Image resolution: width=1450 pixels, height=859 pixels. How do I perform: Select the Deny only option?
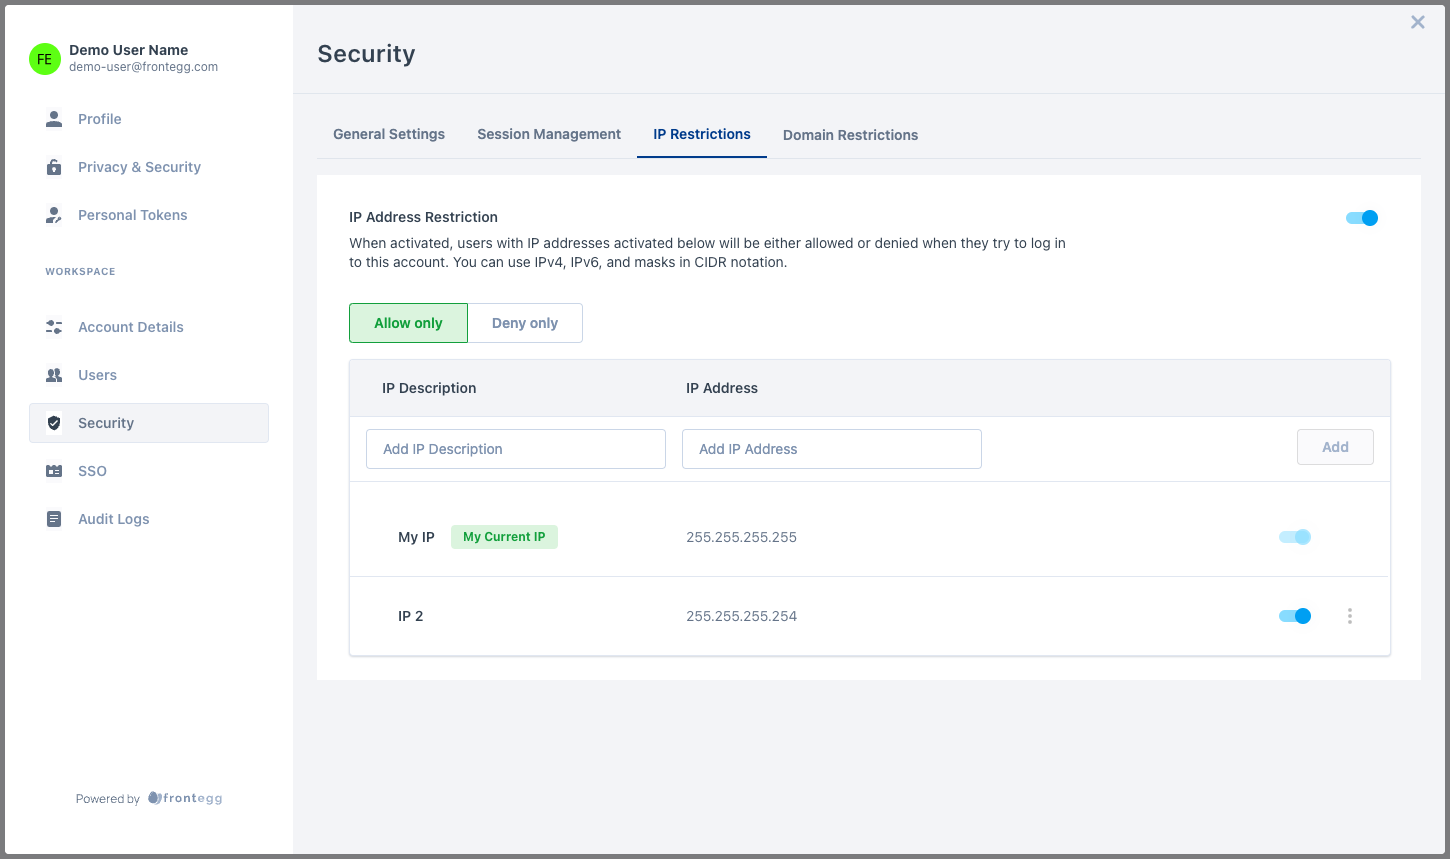[x=525, y=323]
